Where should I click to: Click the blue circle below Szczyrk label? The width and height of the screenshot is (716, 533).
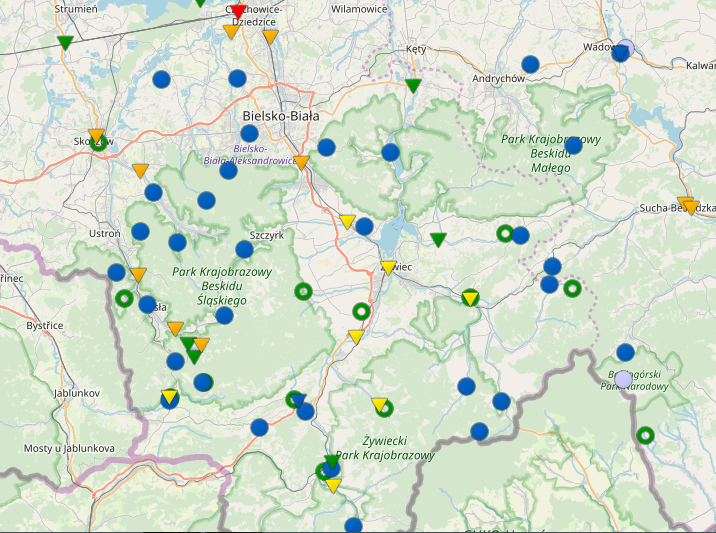(244, 249)
